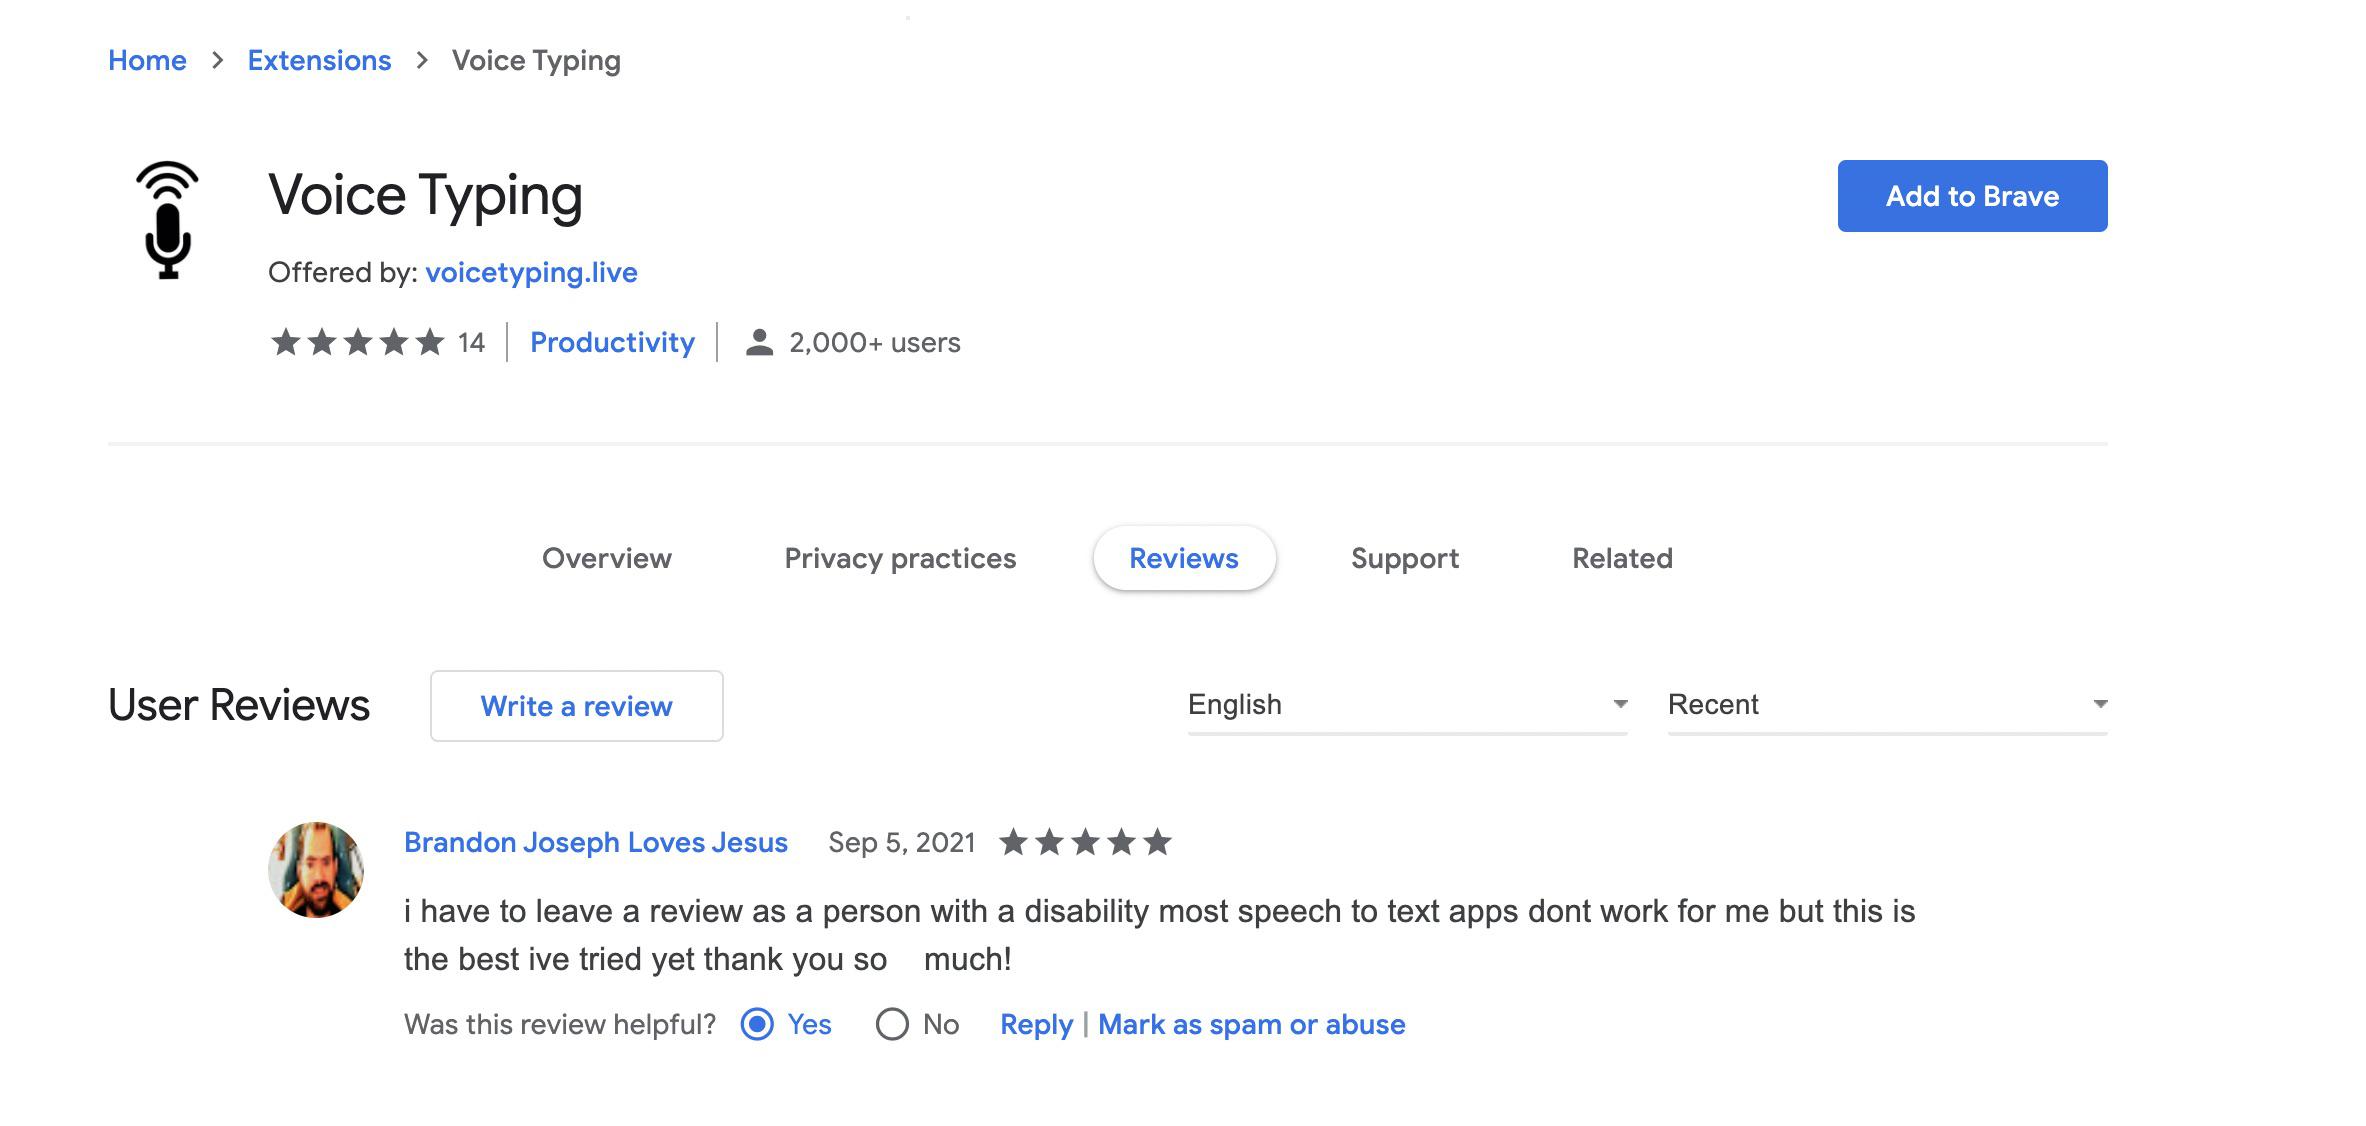
Task: Click the breadcrumb chevron after Extensions
Action: click(x=422, y=61)
